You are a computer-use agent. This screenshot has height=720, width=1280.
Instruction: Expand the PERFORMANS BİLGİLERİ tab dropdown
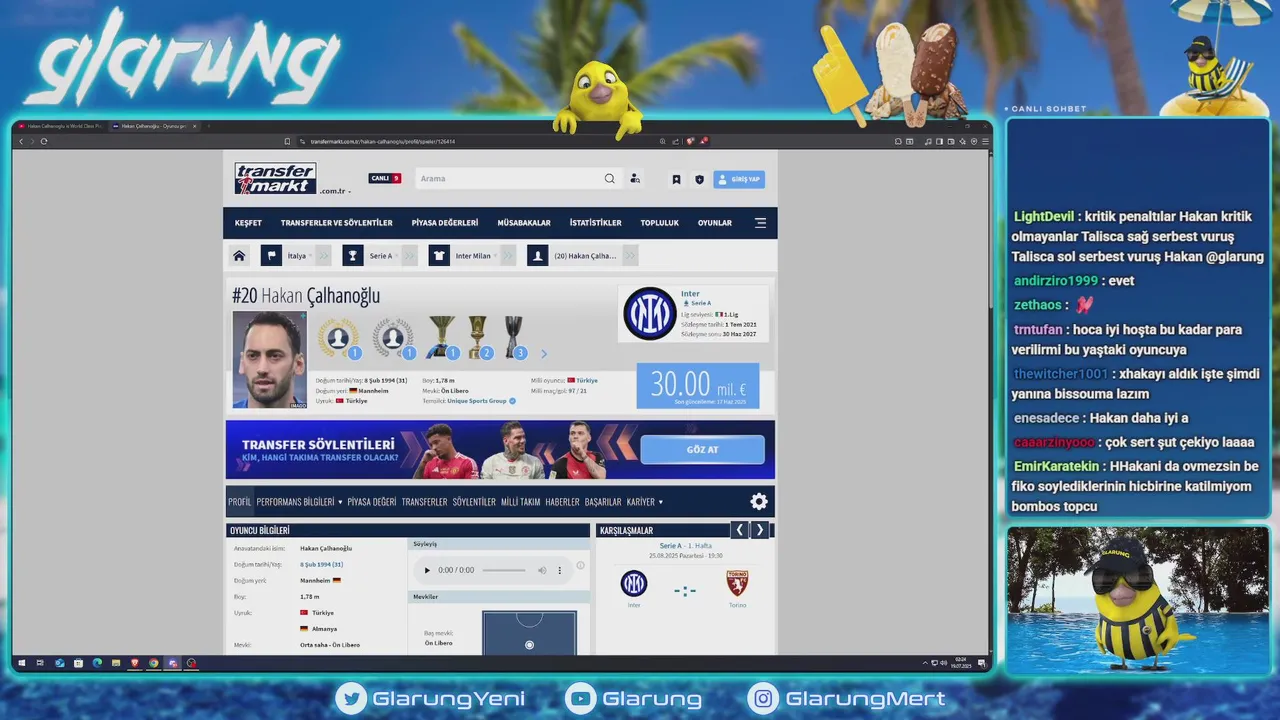click(299, 502)
